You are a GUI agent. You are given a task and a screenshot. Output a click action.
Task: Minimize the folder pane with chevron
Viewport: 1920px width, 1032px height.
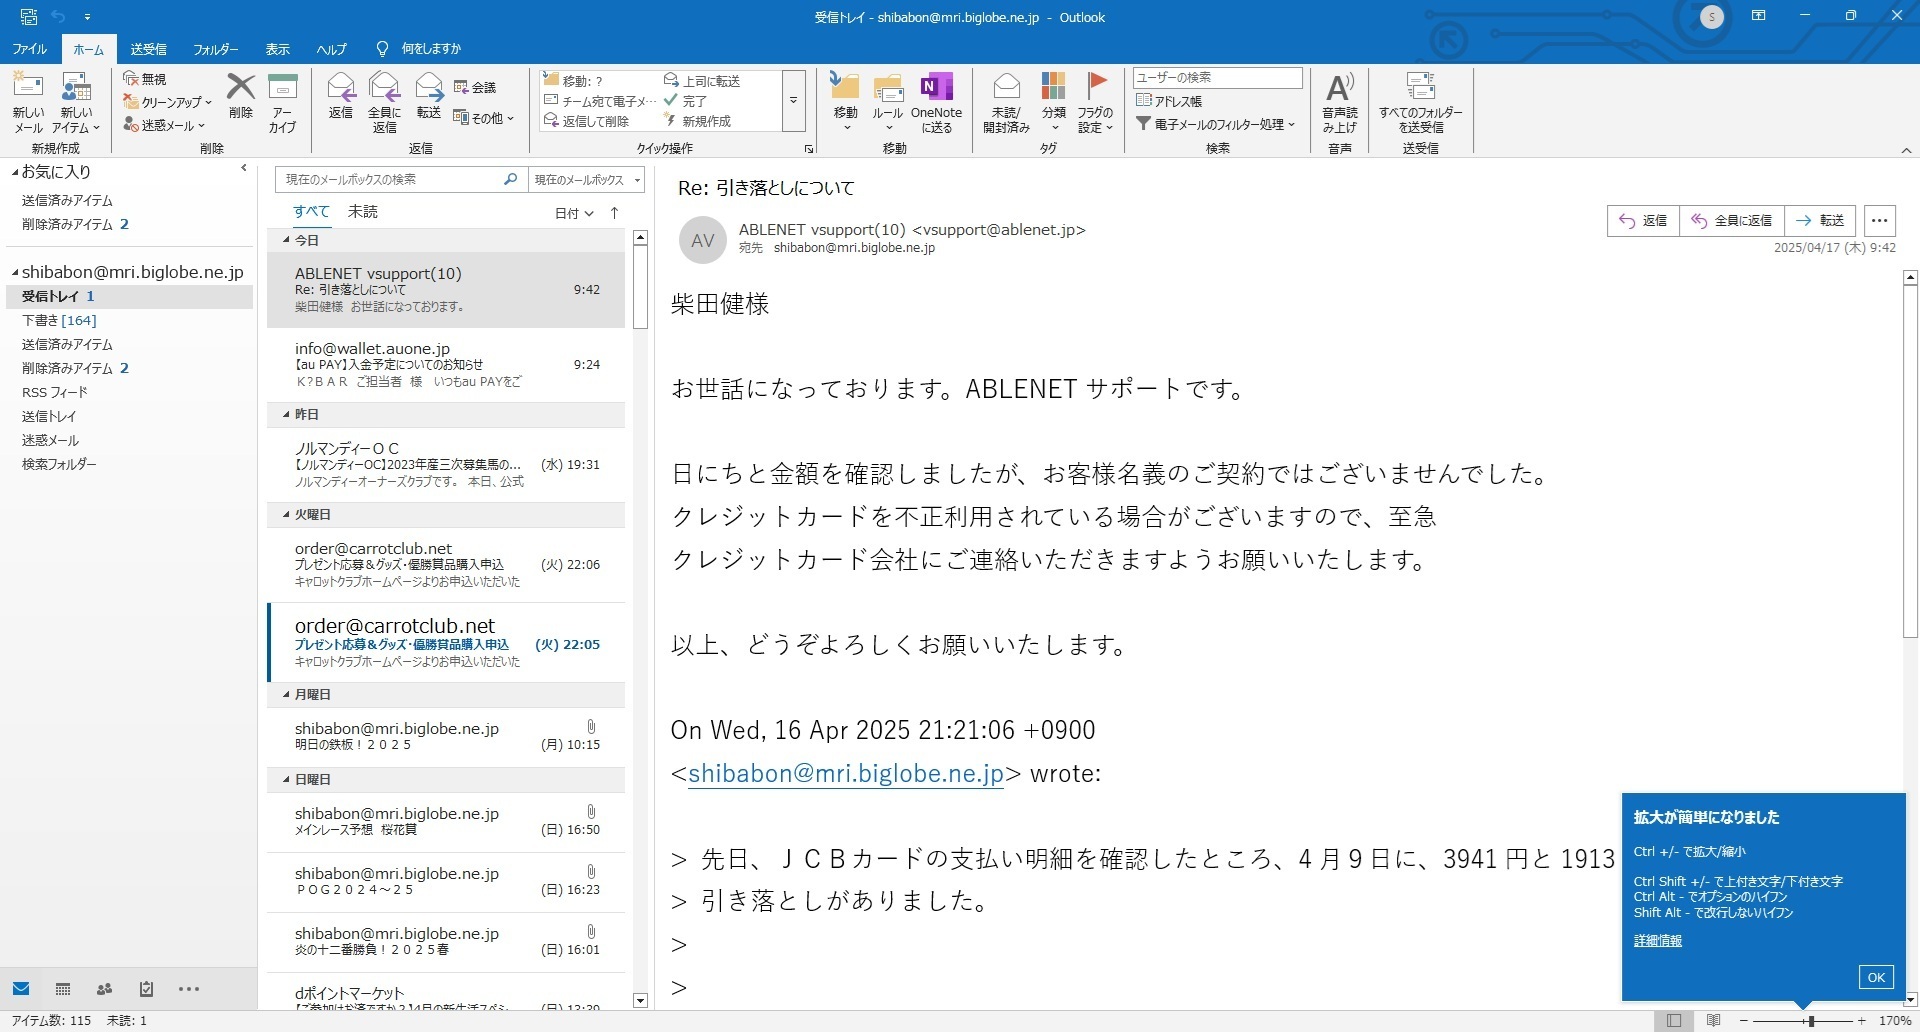point(244,168)
